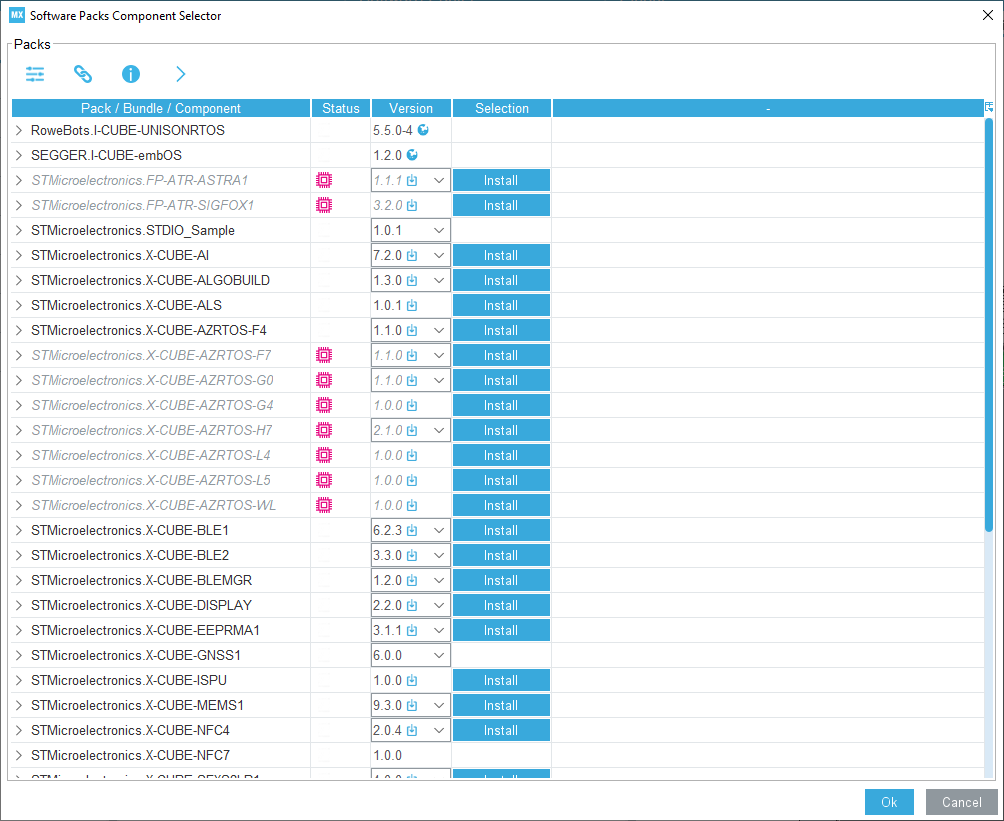Click the chip status icon for X-CUBE-AZRTOS-F7

(324, 355)
